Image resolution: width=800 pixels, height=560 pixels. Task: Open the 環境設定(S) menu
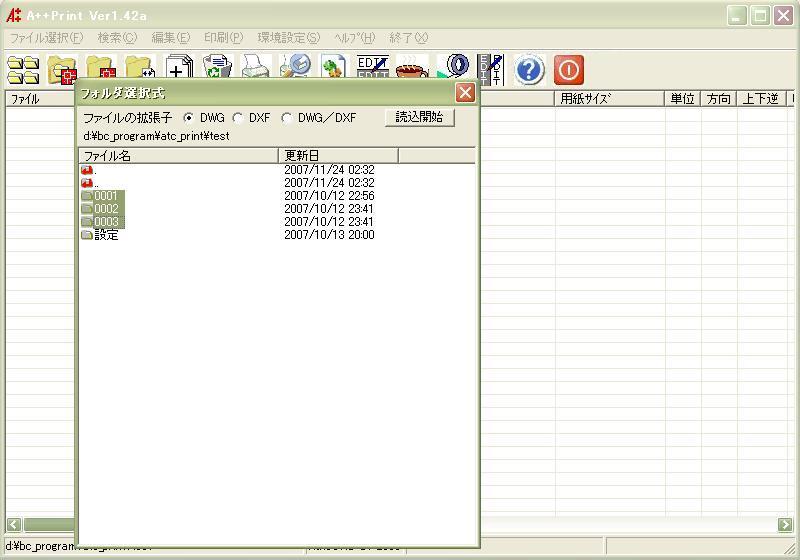pyautogui.click(x=288, y=38)
